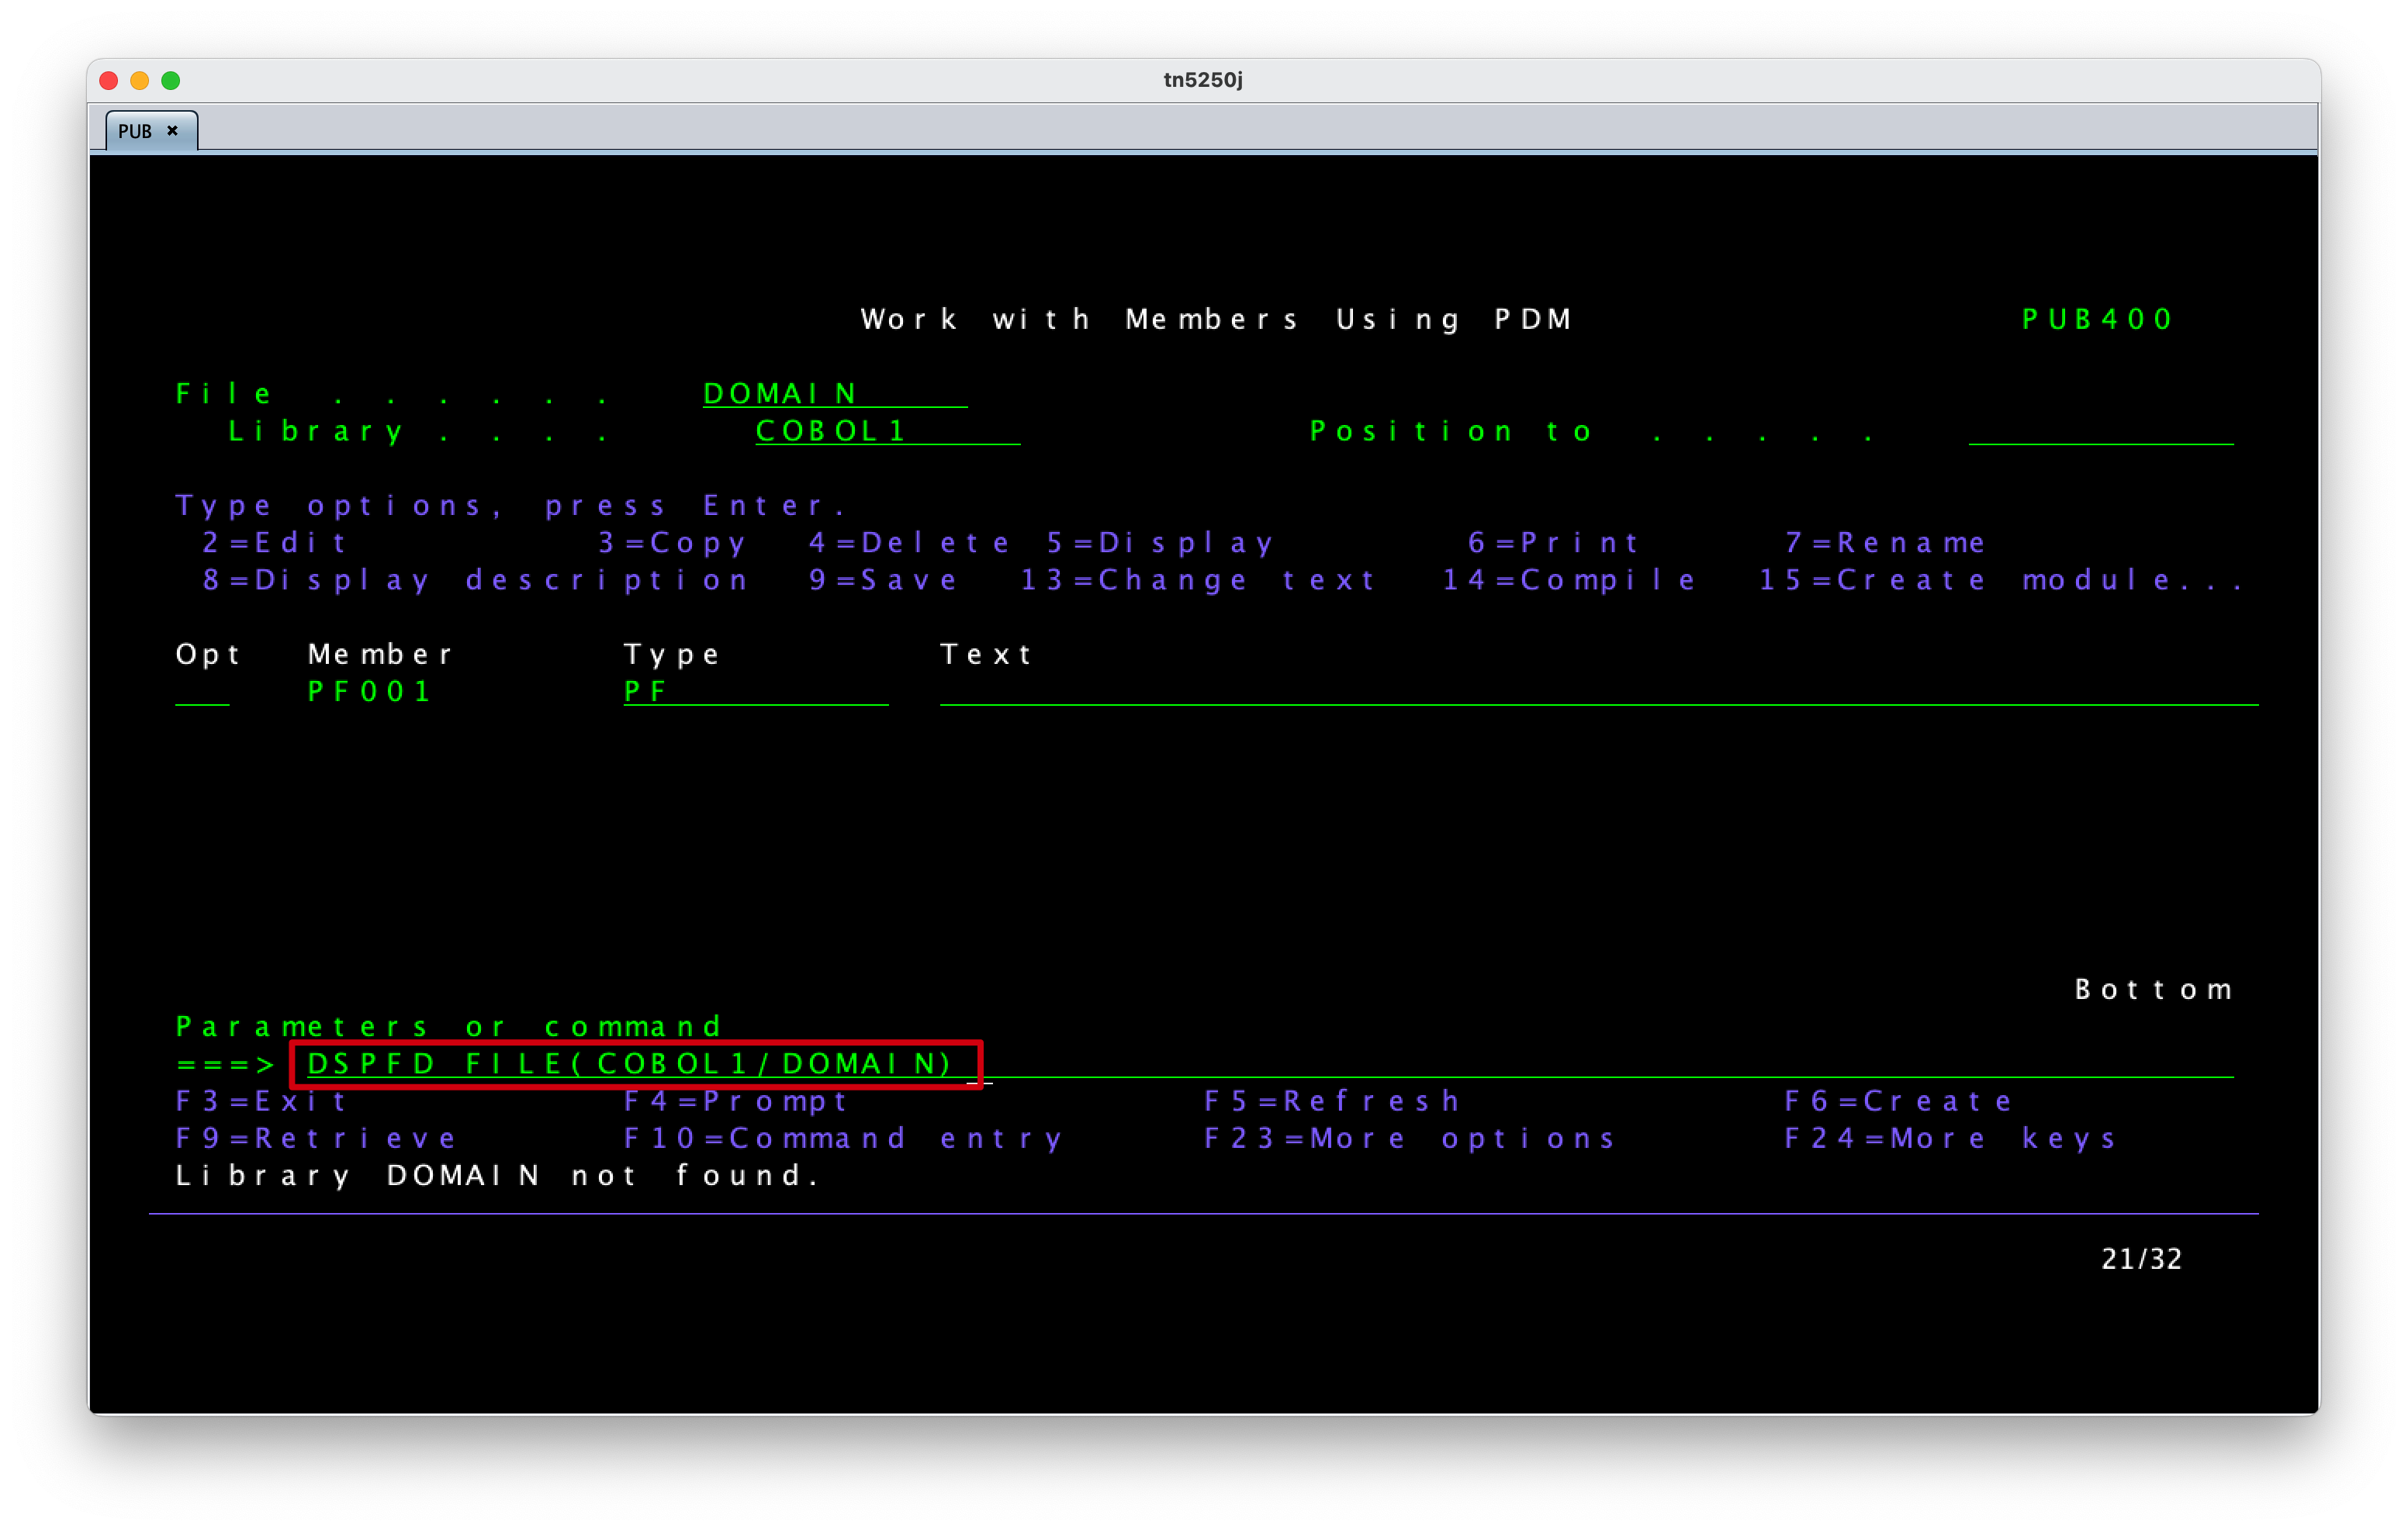Focus the Position to input field

2100,431
